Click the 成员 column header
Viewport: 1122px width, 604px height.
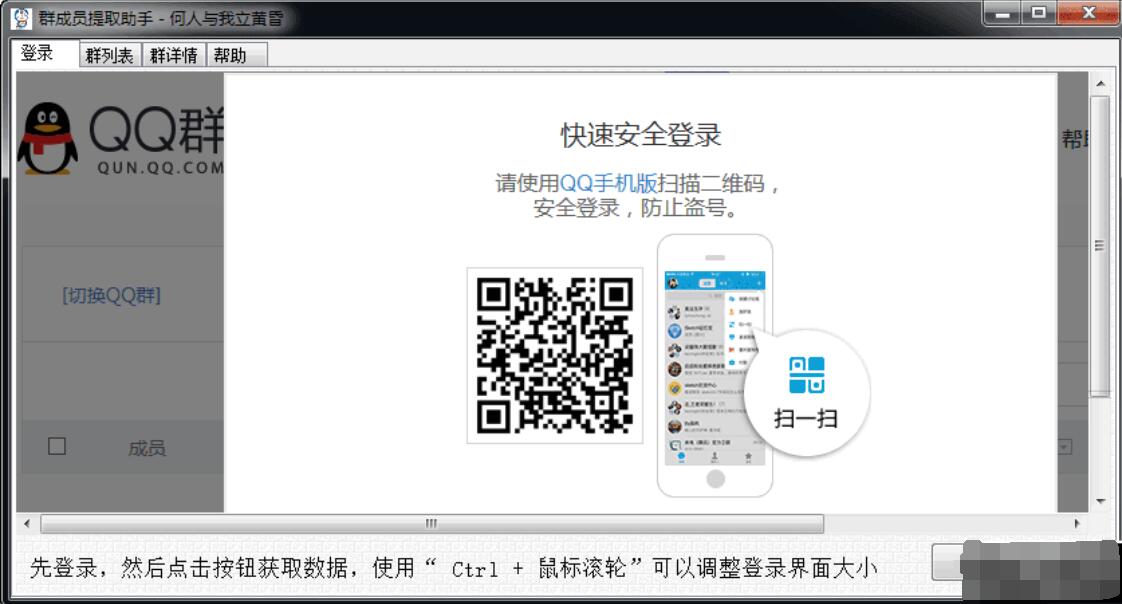click(x=147, y=448)
